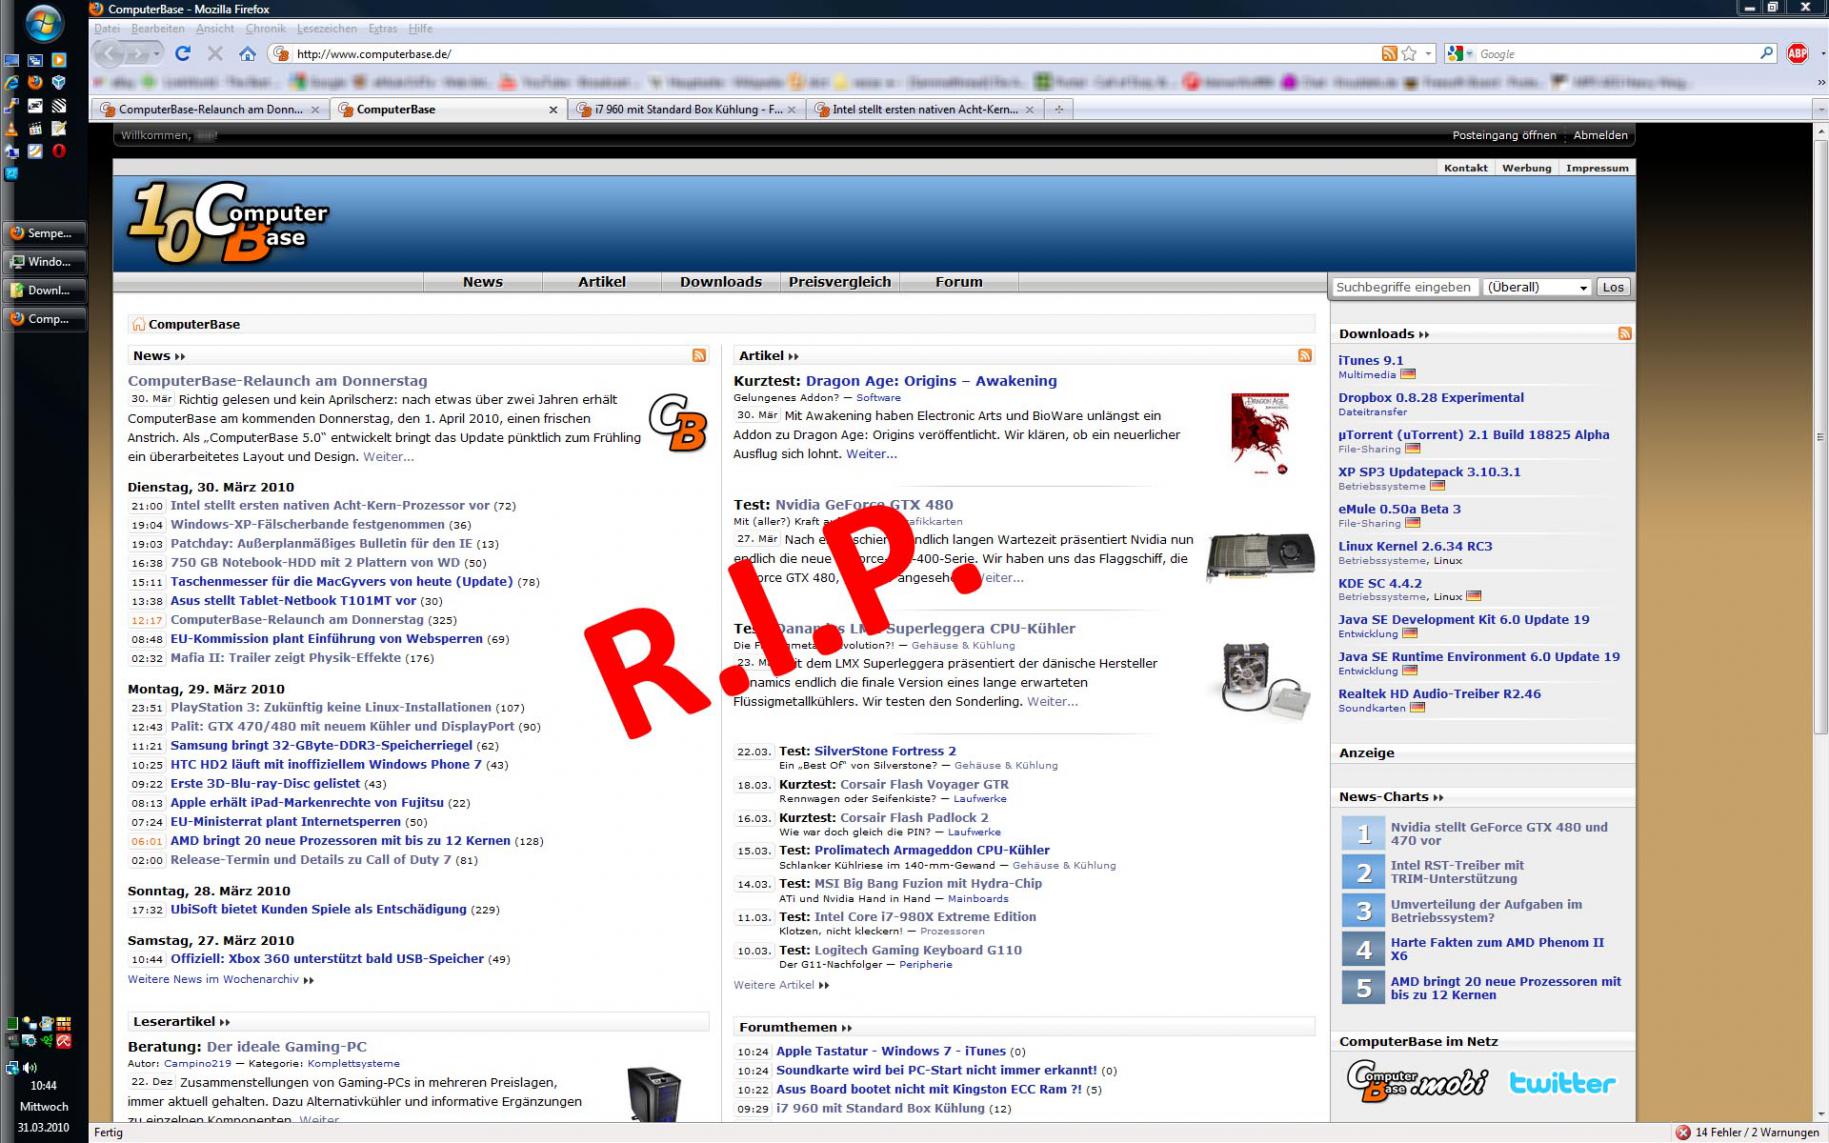
Task: Open the GeForce GTX 480 card thumbnail
Action: click(x=1260, y=556)
